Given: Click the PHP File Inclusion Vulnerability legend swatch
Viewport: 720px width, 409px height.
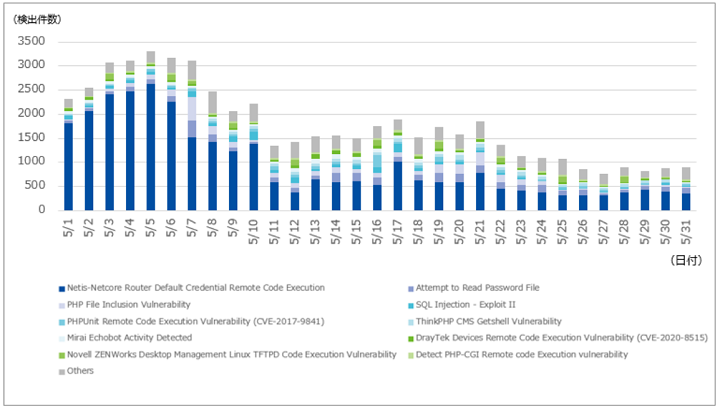Looking at the screenshot, I should (x=62, y=305).
